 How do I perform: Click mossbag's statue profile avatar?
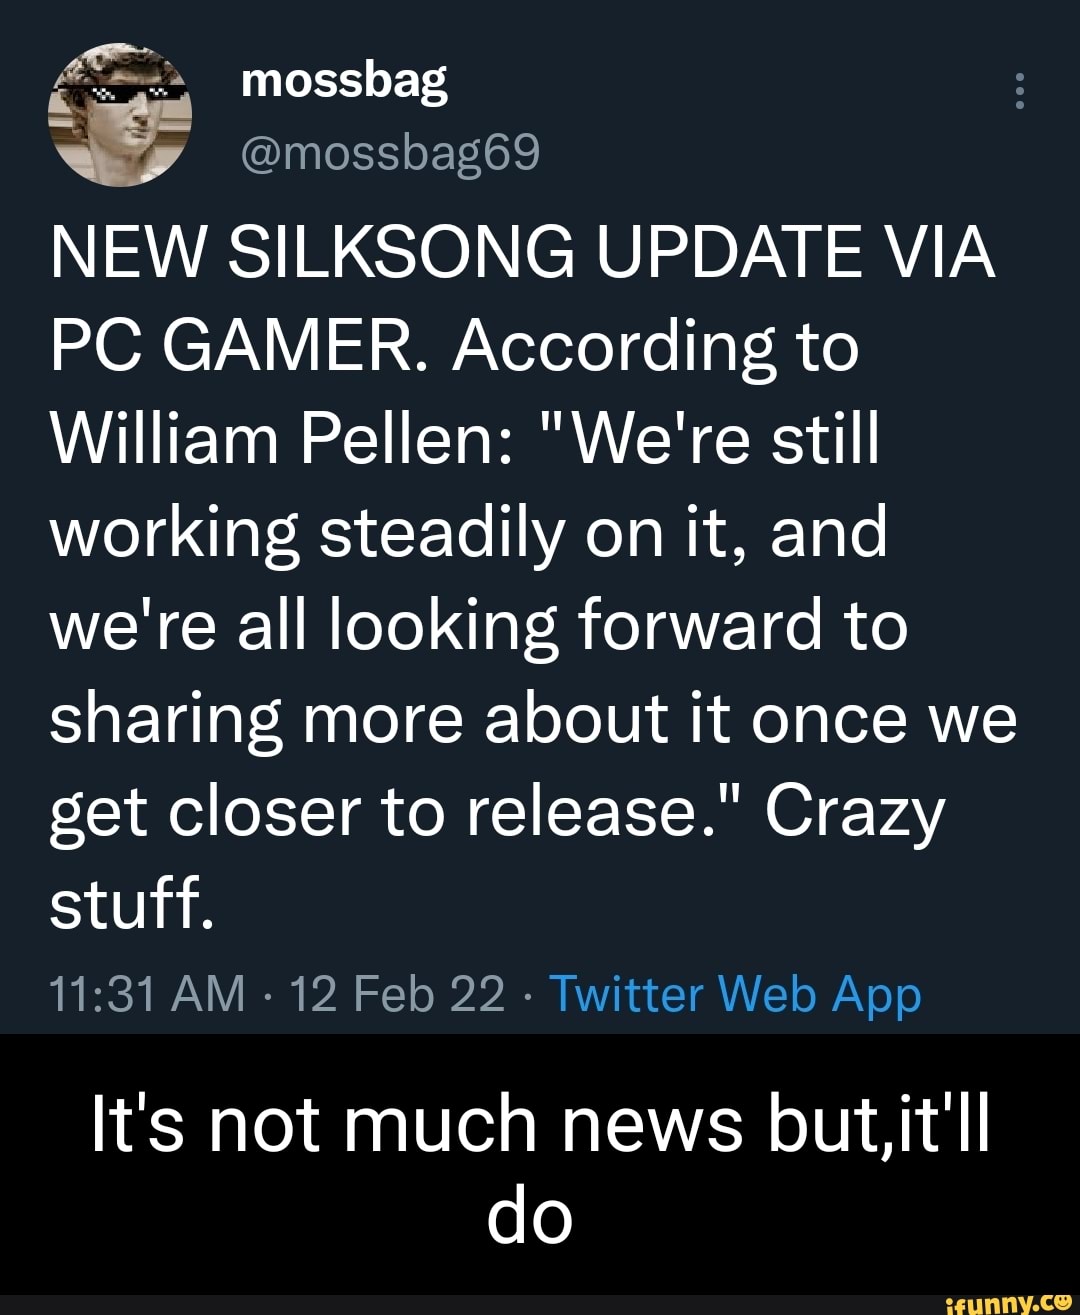point(120,115)
